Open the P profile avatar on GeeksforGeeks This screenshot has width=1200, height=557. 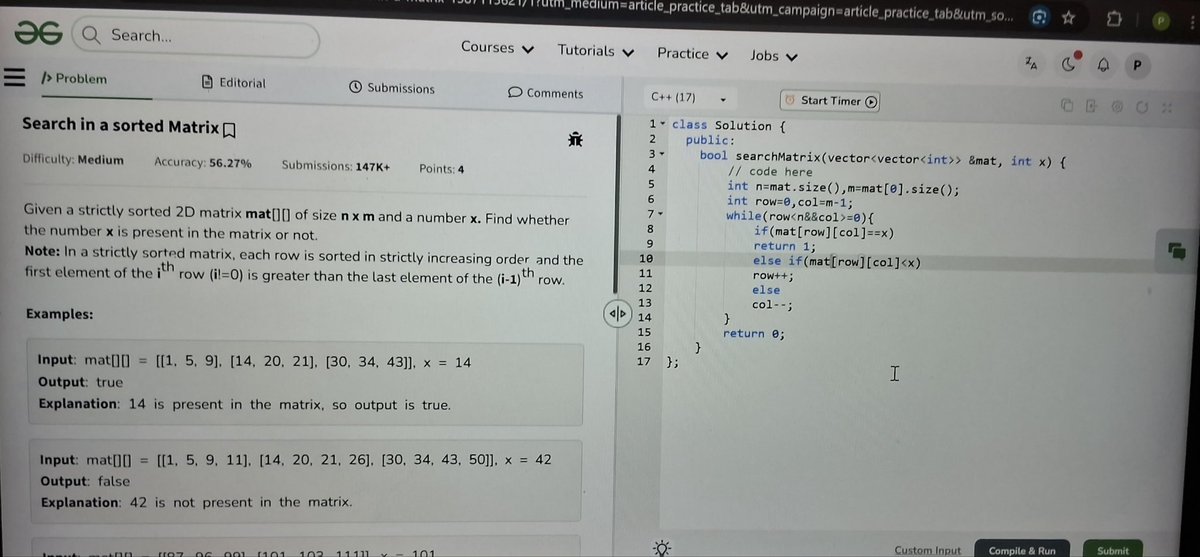coord(1136,66)
